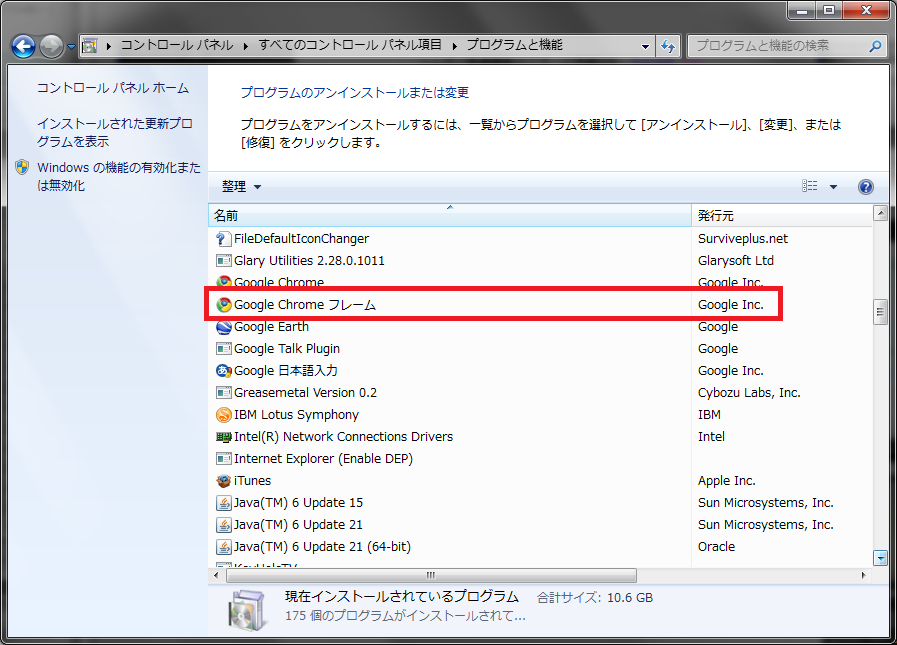Select the iTunes program icon
897x645 pixels.
[x=224, y=481]
